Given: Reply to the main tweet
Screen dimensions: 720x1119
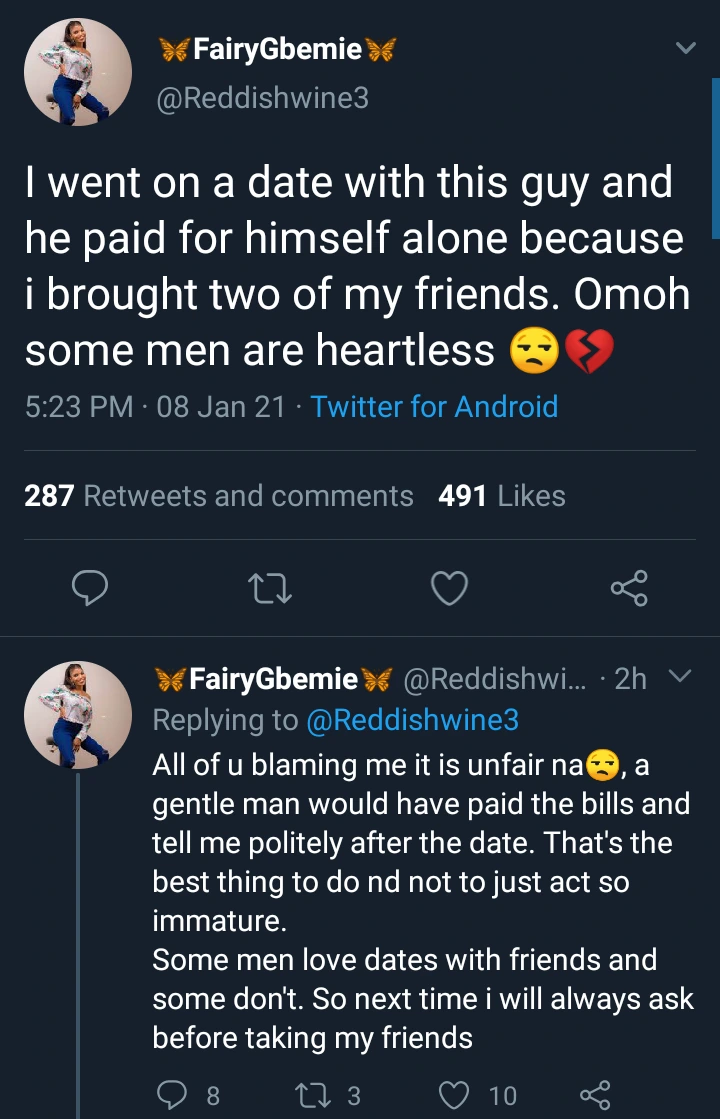Looking at the screenshot, I should click(90, 589).
